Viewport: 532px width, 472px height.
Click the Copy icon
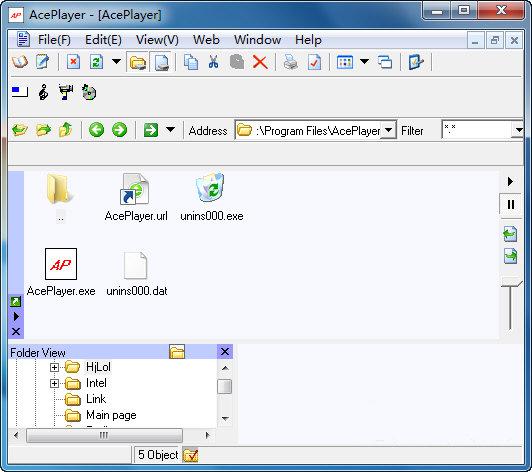(x=191, y=62)
